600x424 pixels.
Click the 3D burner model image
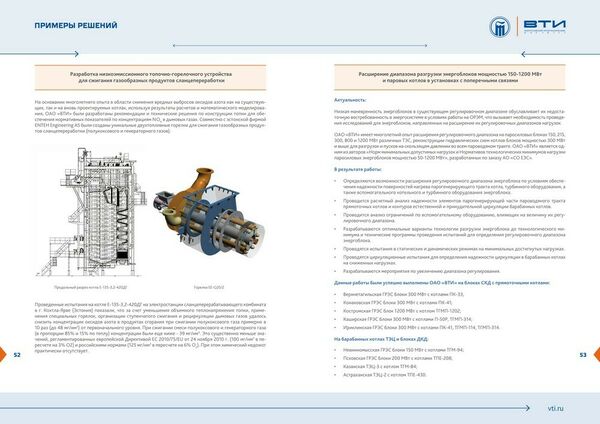coord(209,213)
